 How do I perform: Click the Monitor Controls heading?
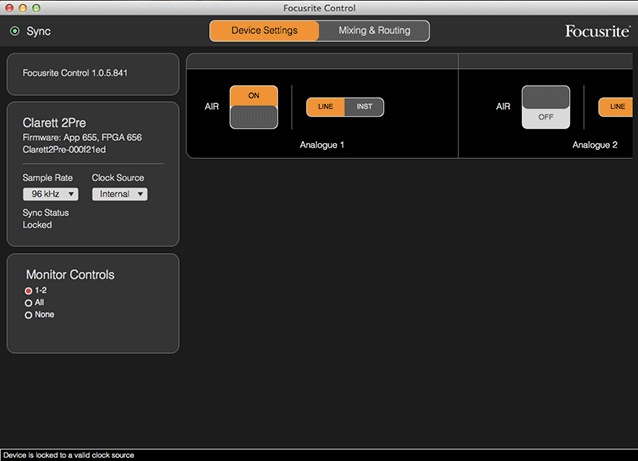click(70, 275)
